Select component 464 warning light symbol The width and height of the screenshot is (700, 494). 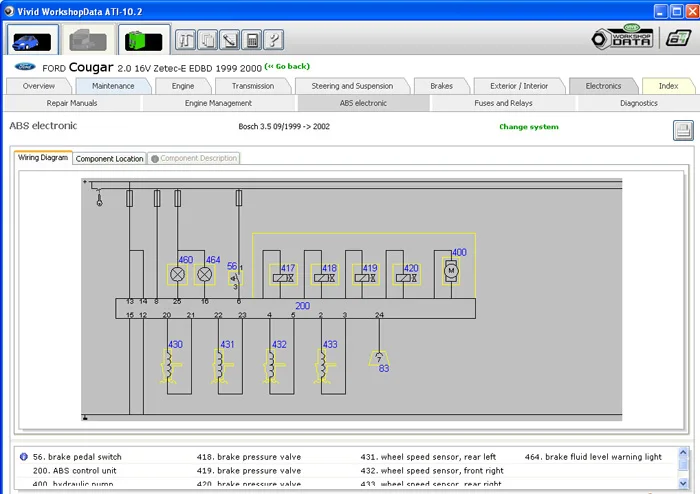click(204, 274)
